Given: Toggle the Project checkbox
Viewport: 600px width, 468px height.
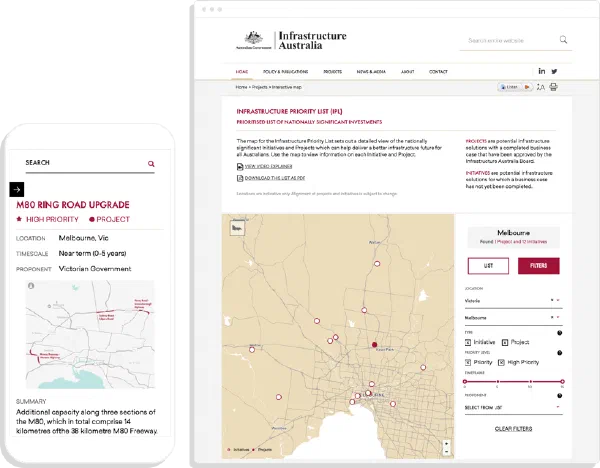Looking at the screenshot, I should [x=505, y=342].
